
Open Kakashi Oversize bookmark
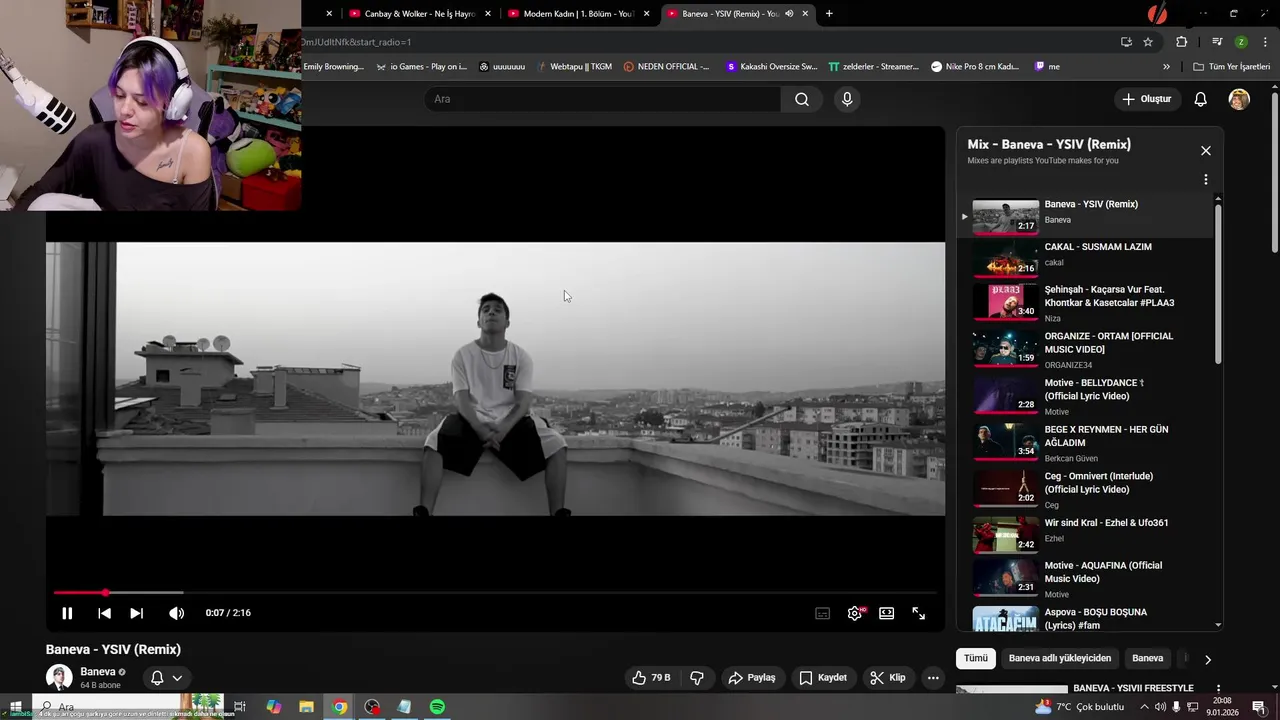tap(771, 67)
